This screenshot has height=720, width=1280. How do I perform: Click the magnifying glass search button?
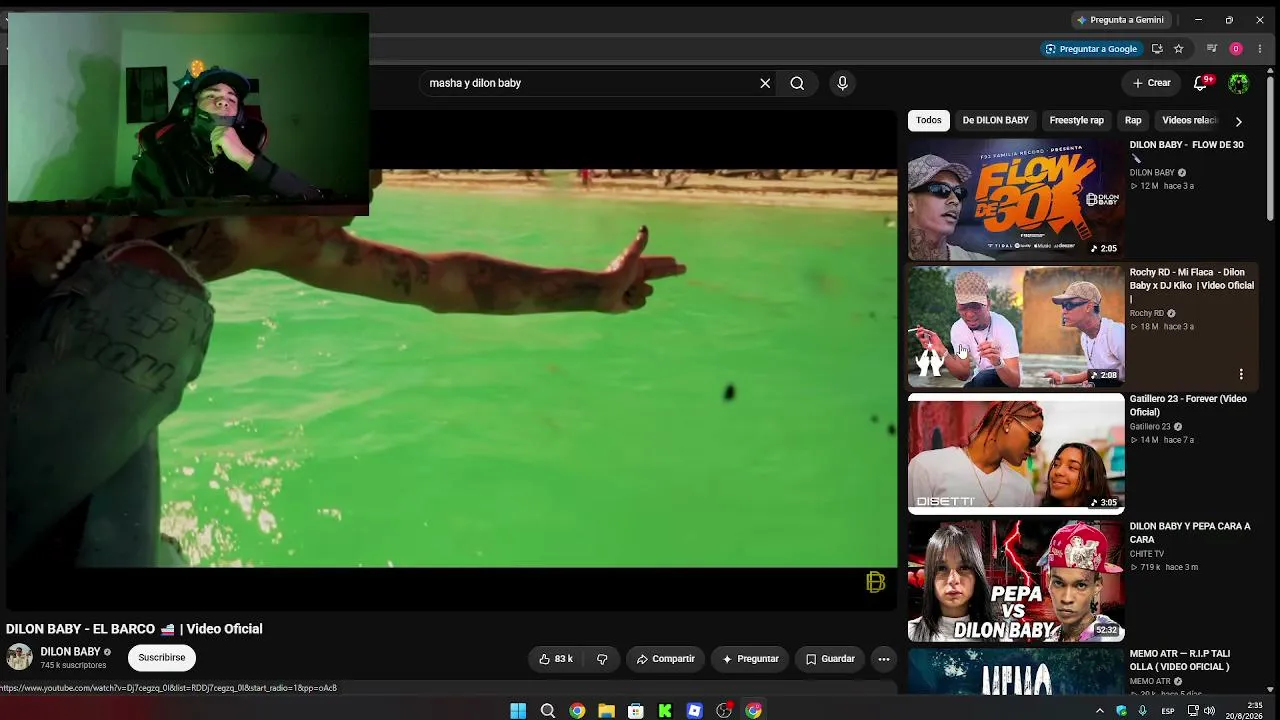pos(797,83)
